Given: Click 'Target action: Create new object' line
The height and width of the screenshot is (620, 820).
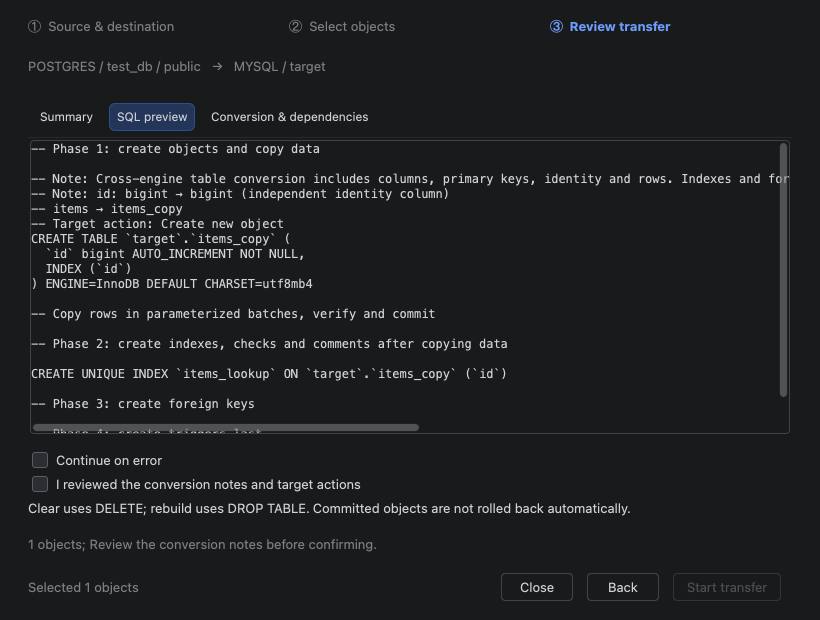Looking at the screenshot, I should (x=157, y=224).
